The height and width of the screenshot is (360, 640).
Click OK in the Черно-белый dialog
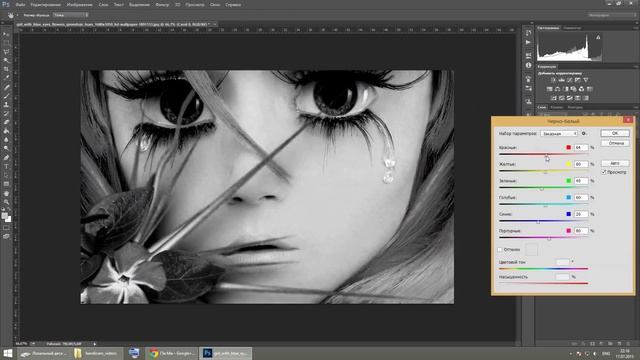coord(615,133)
